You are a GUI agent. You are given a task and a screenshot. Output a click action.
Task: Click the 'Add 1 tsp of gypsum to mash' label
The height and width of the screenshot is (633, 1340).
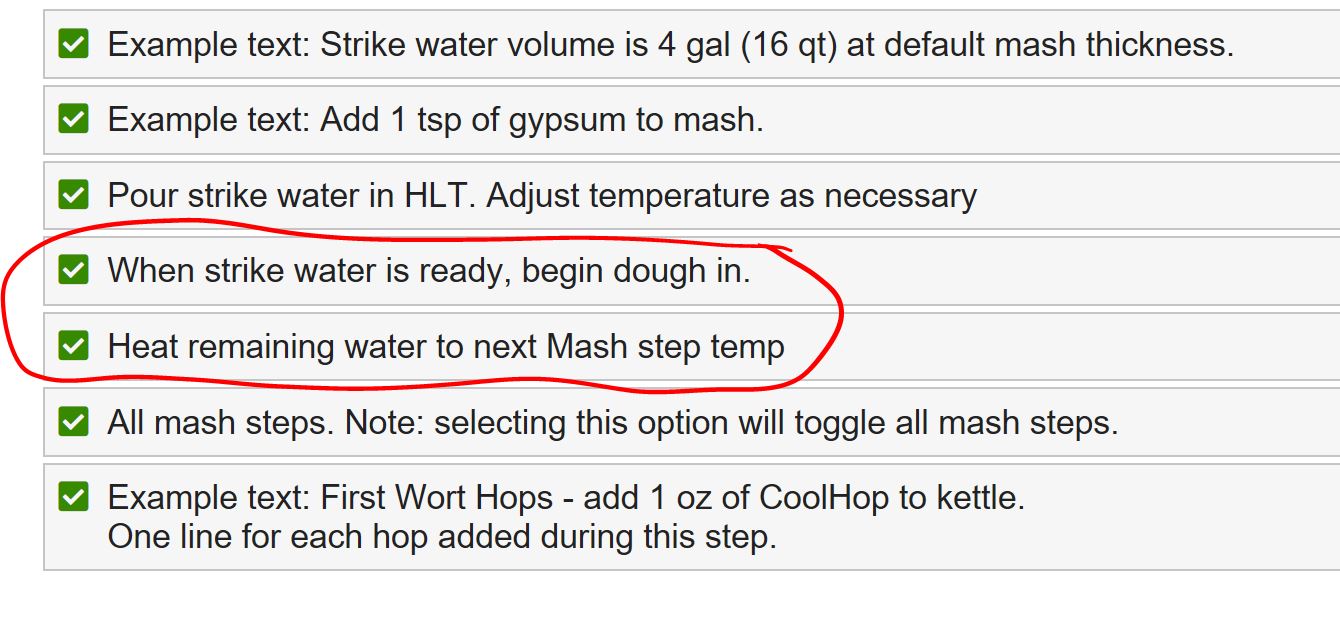541,120
